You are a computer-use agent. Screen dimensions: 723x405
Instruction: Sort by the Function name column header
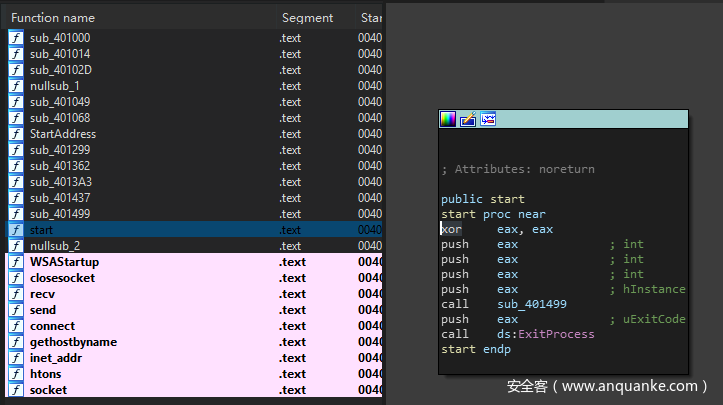[53, 18]
